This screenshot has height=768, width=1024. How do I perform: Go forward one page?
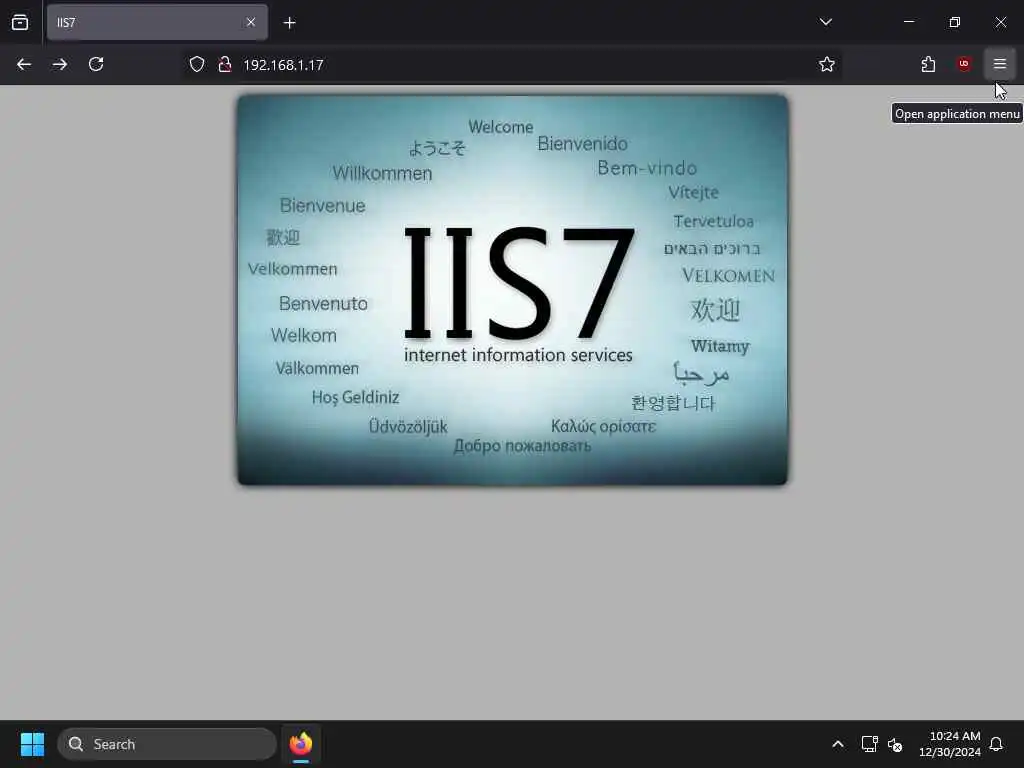[x=60, y=64]
